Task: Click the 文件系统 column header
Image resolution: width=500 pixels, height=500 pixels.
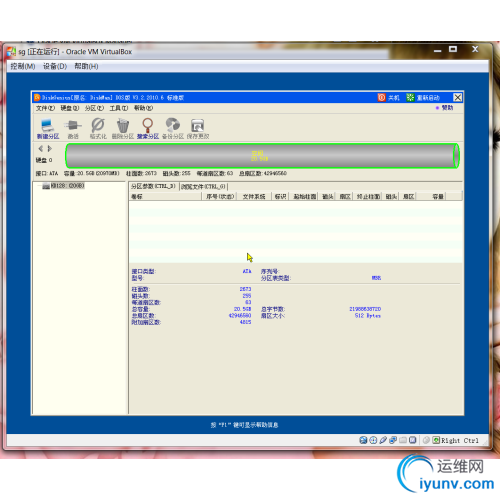Action: pyautogui.click(x=254, y=196)
